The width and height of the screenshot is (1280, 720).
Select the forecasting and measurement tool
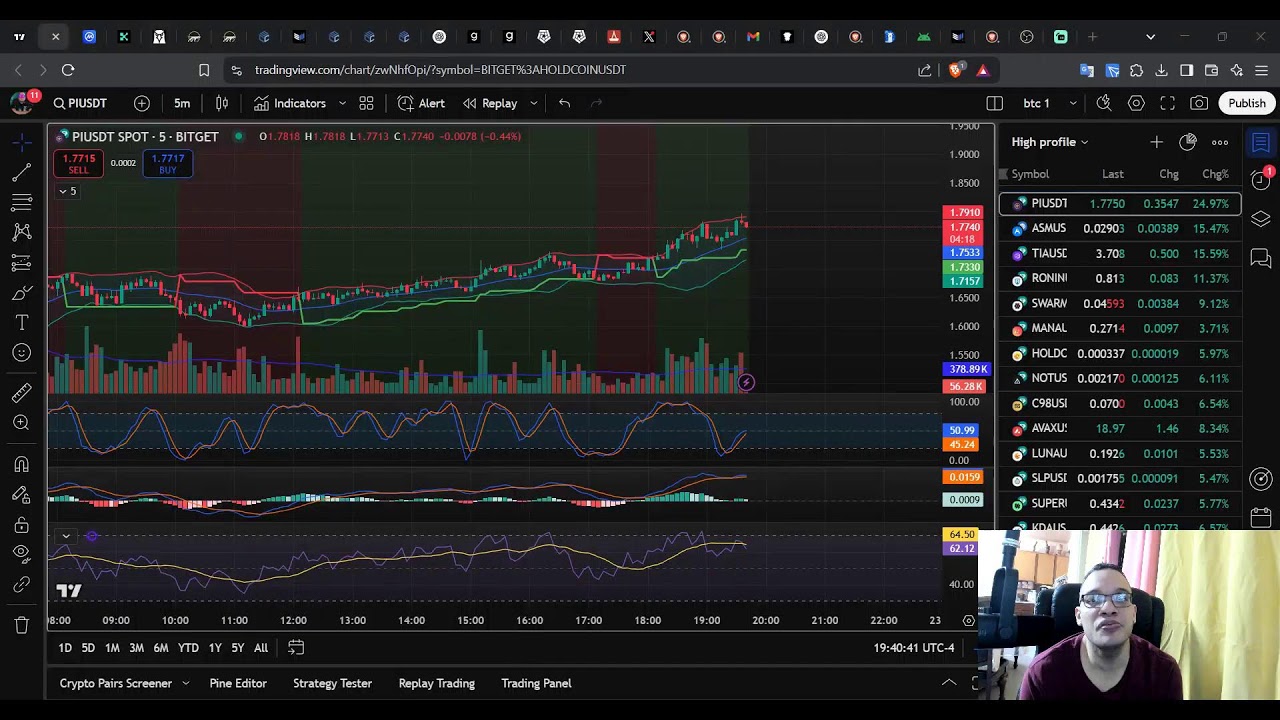point(22,262)
